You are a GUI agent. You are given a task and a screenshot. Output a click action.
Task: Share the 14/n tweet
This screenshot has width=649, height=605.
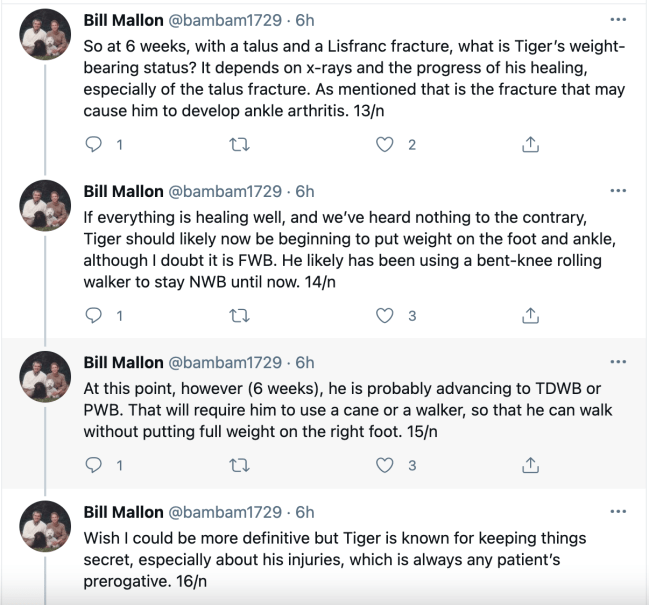click(530, 316)
